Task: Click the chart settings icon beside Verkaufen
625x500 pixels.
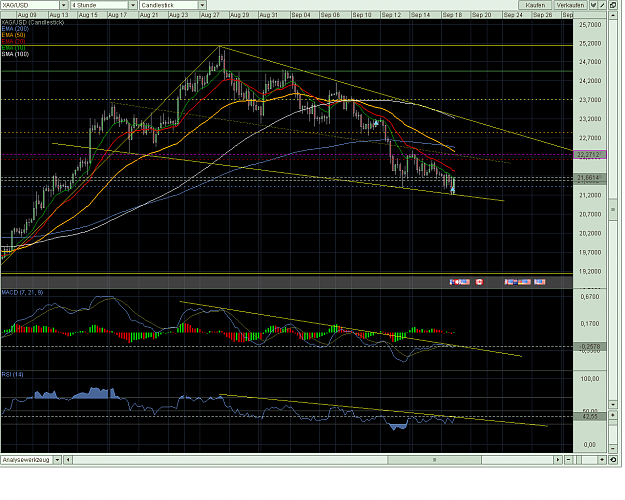Action: tap(594, 5)
